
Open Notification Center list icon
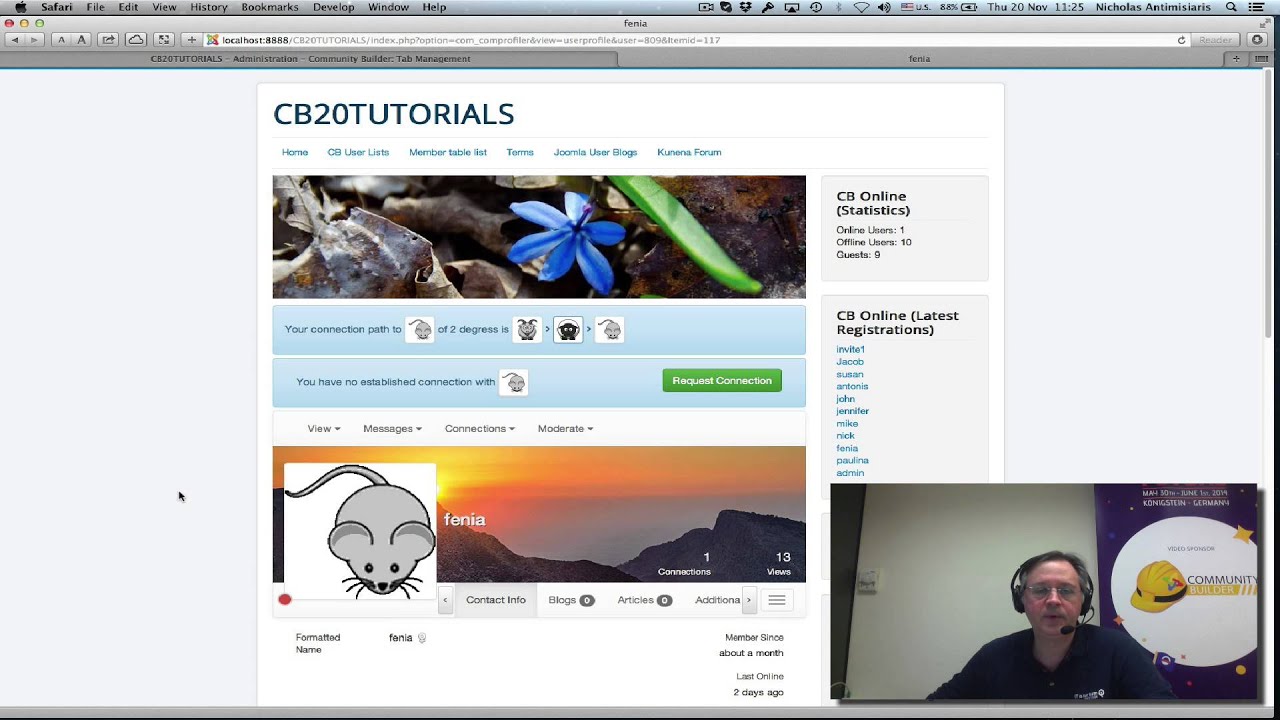pyautogui.click(x=1256, y=7)
